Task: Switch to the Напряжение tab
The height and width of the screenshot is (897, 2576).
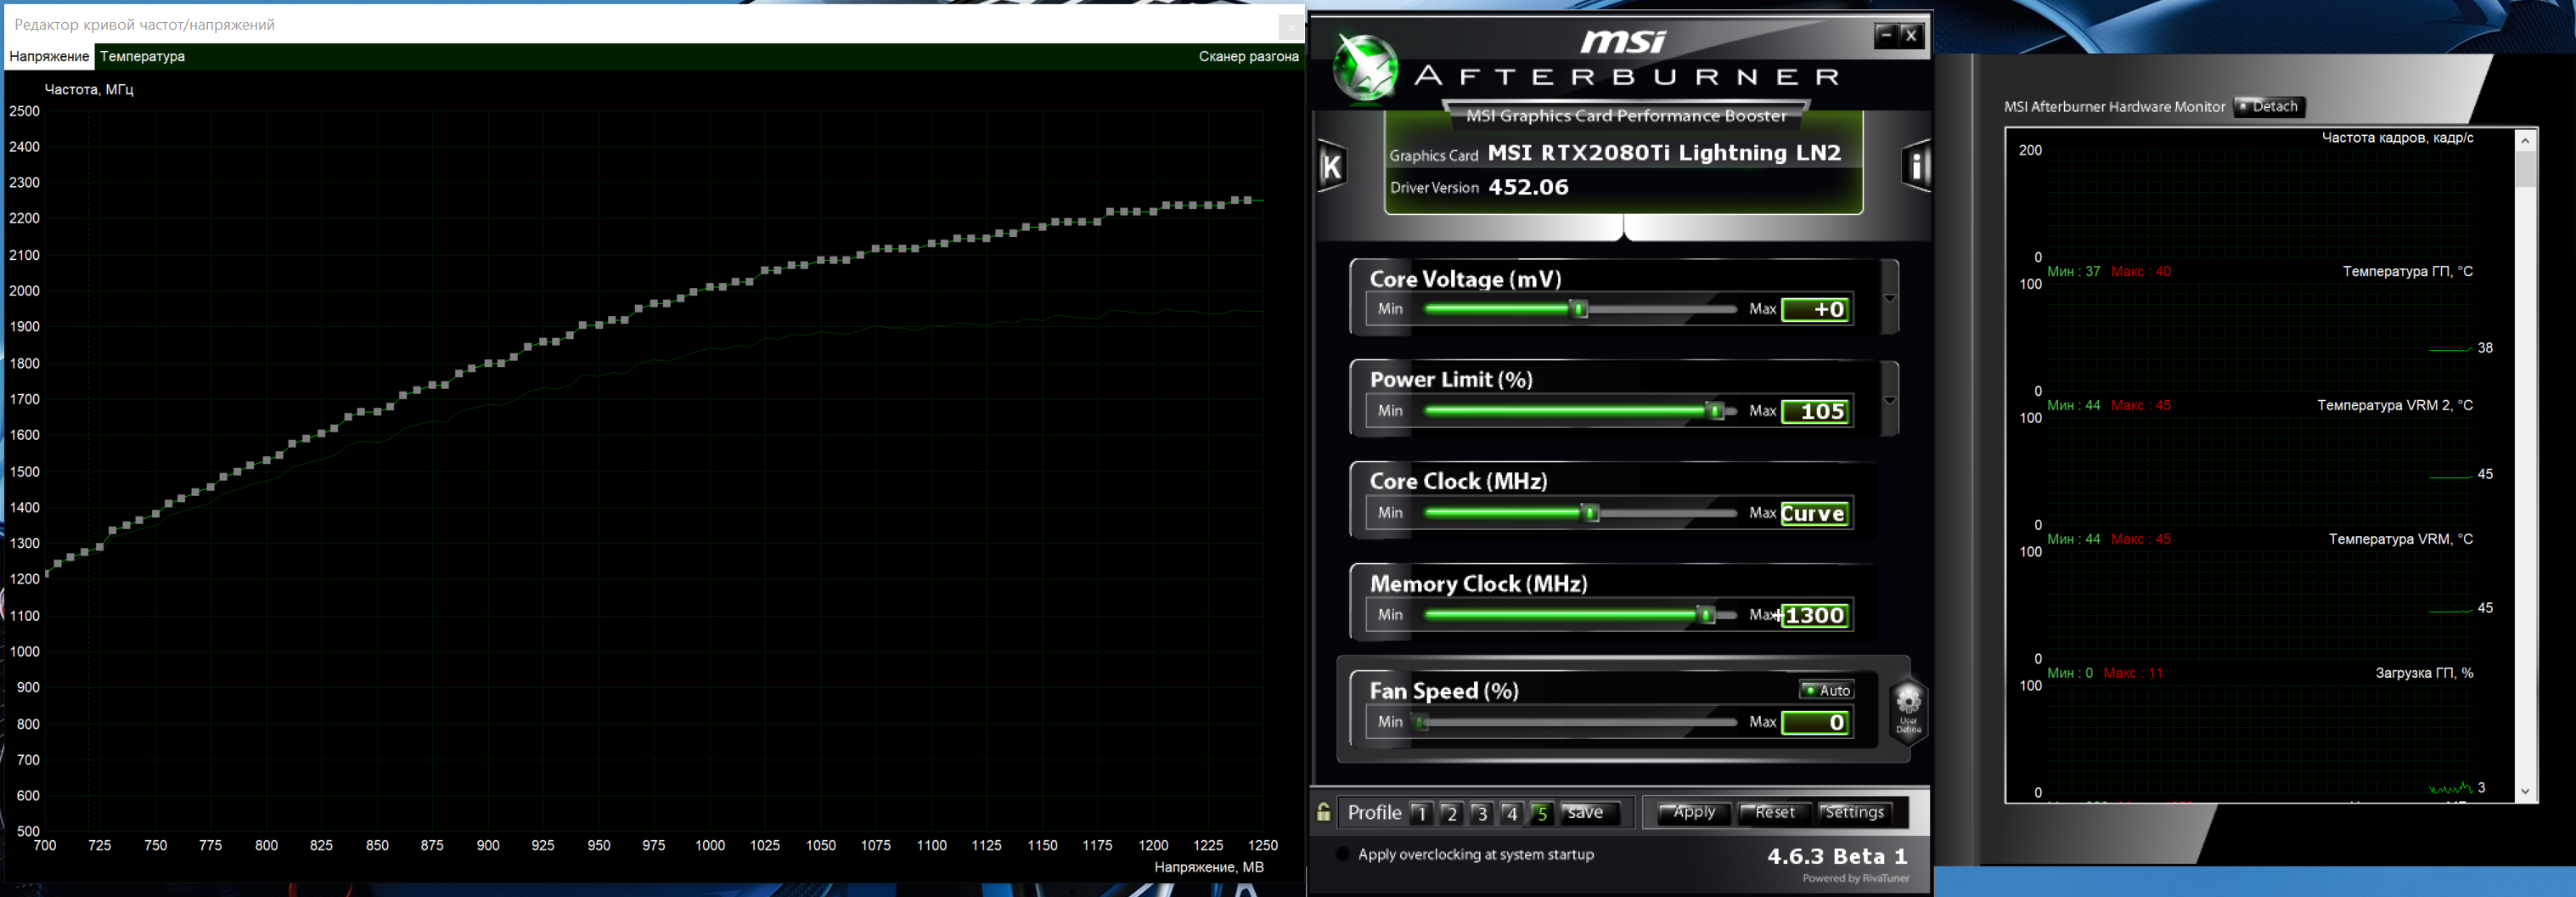Action: click(x=49, y=56)
